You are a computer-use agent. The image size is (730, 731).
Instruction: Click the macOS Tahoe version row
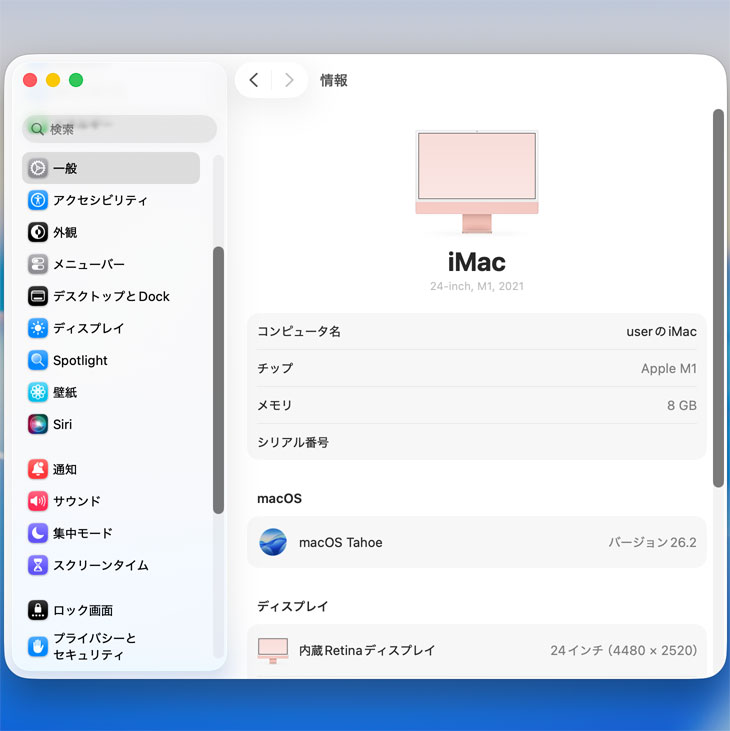(x=477, y=542)
